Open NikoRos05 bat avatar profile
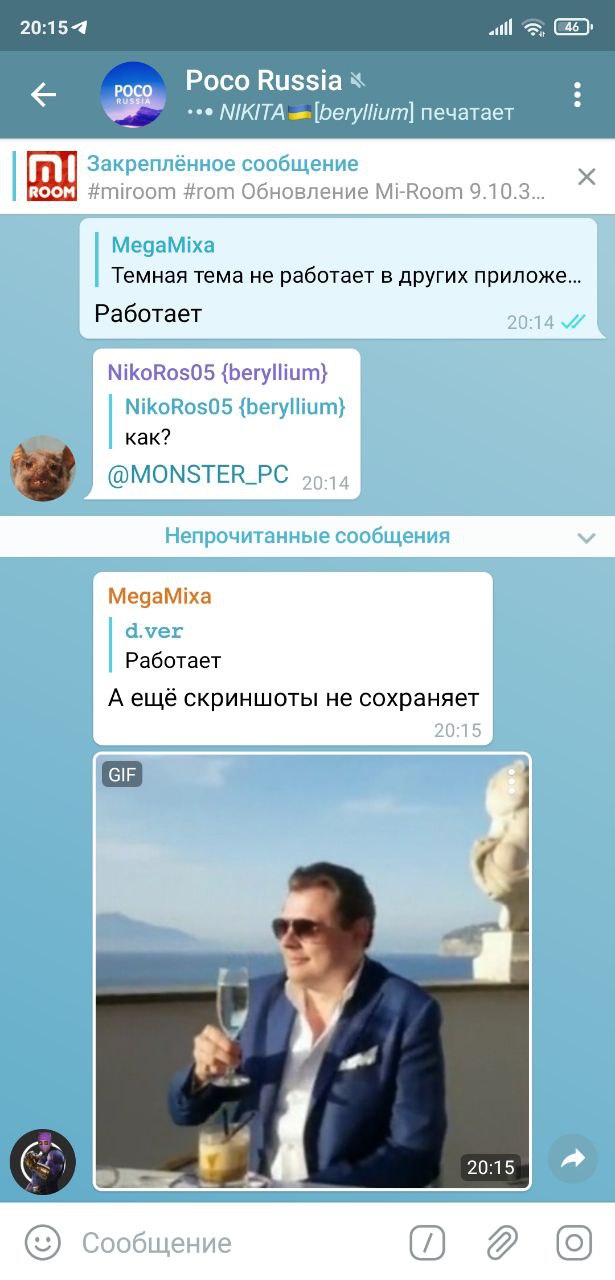Viewport: 615px width, 1280px height. 43,468
